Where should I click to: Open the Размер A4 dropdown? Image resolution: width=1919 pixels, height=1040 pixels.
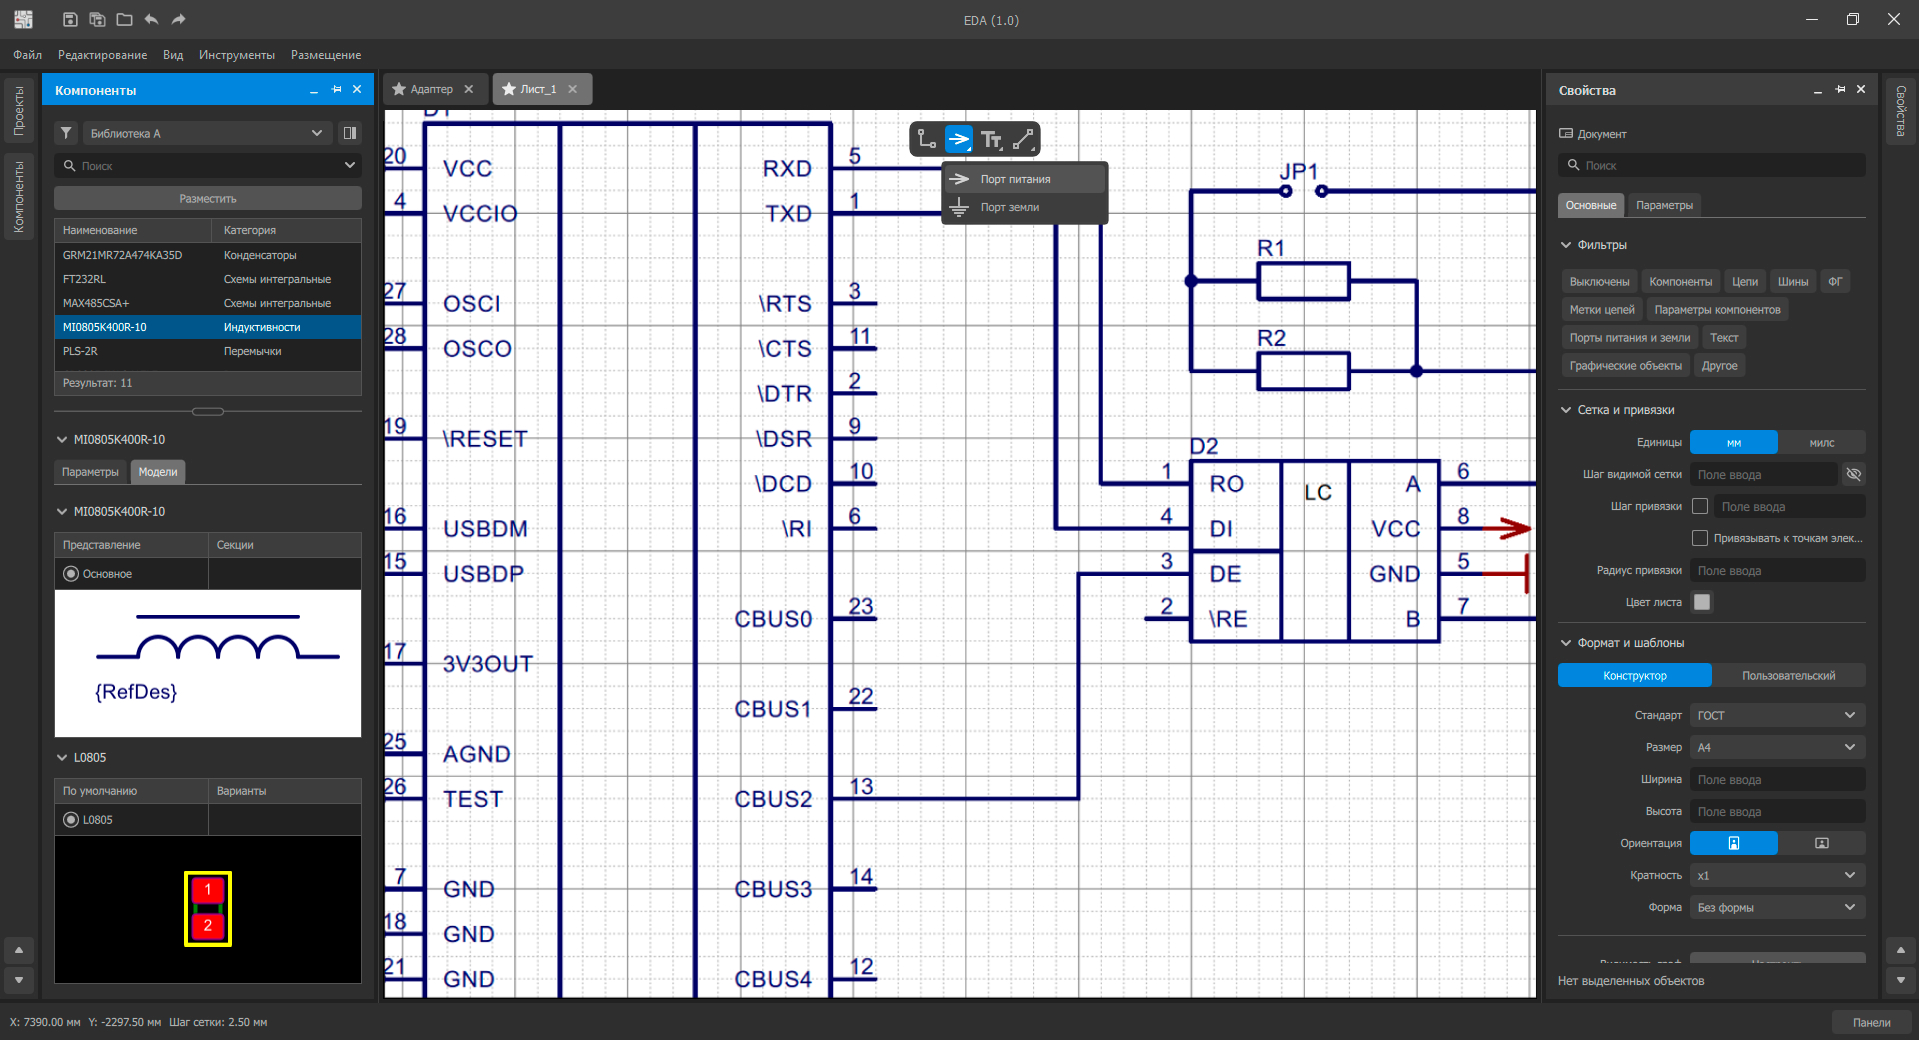(x=1778, y=747)
